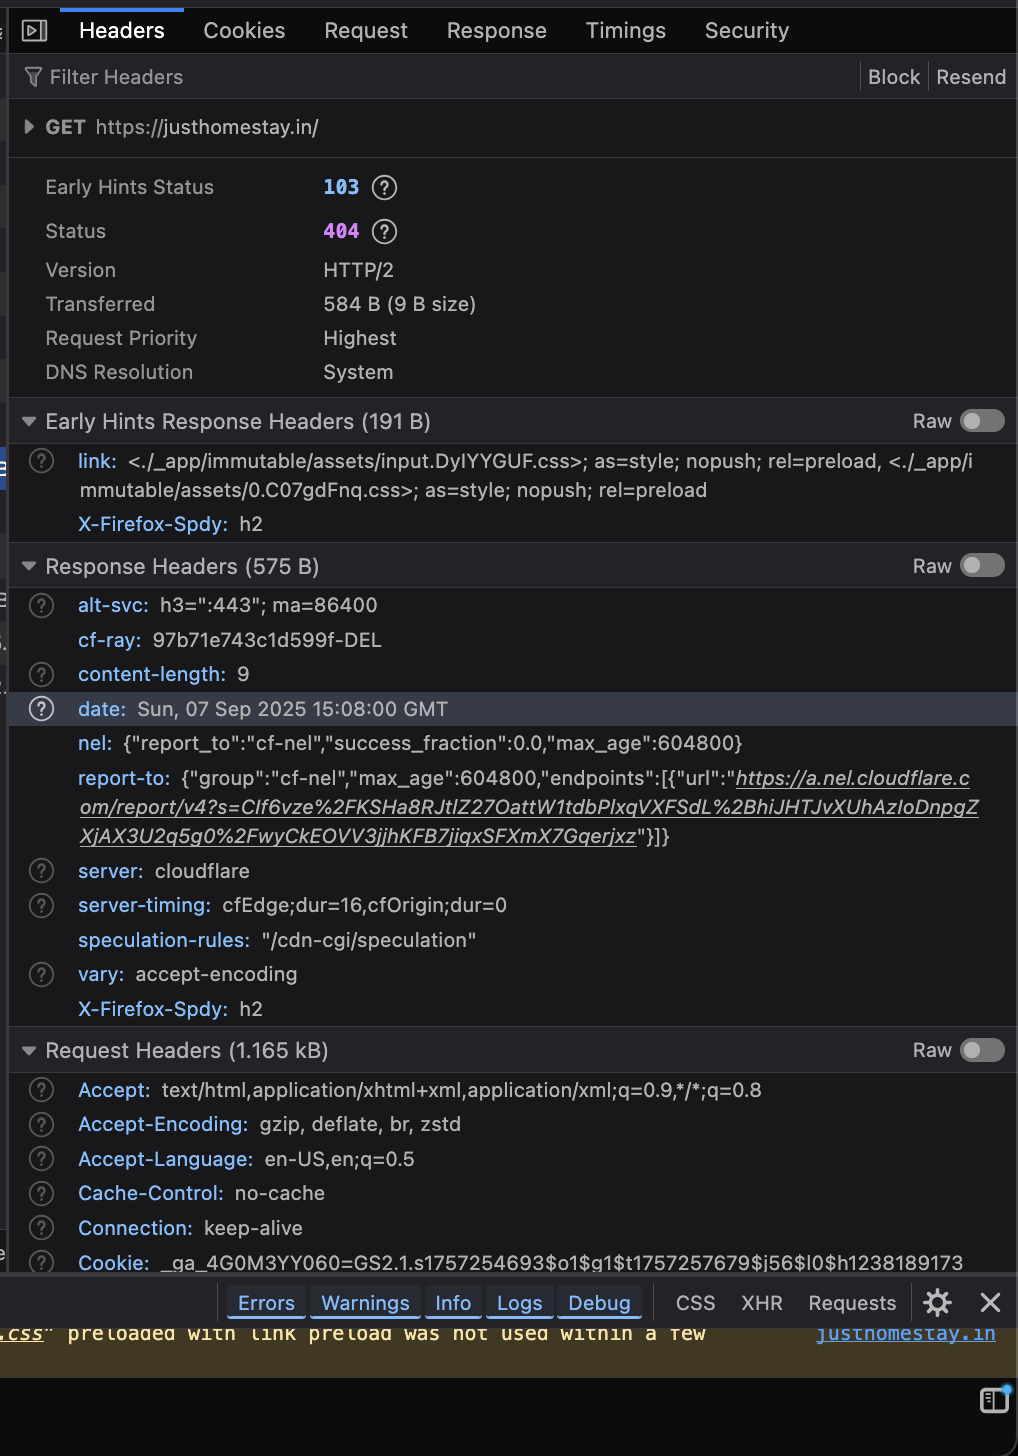Click help icon for alt-svc header

(41, 606)
